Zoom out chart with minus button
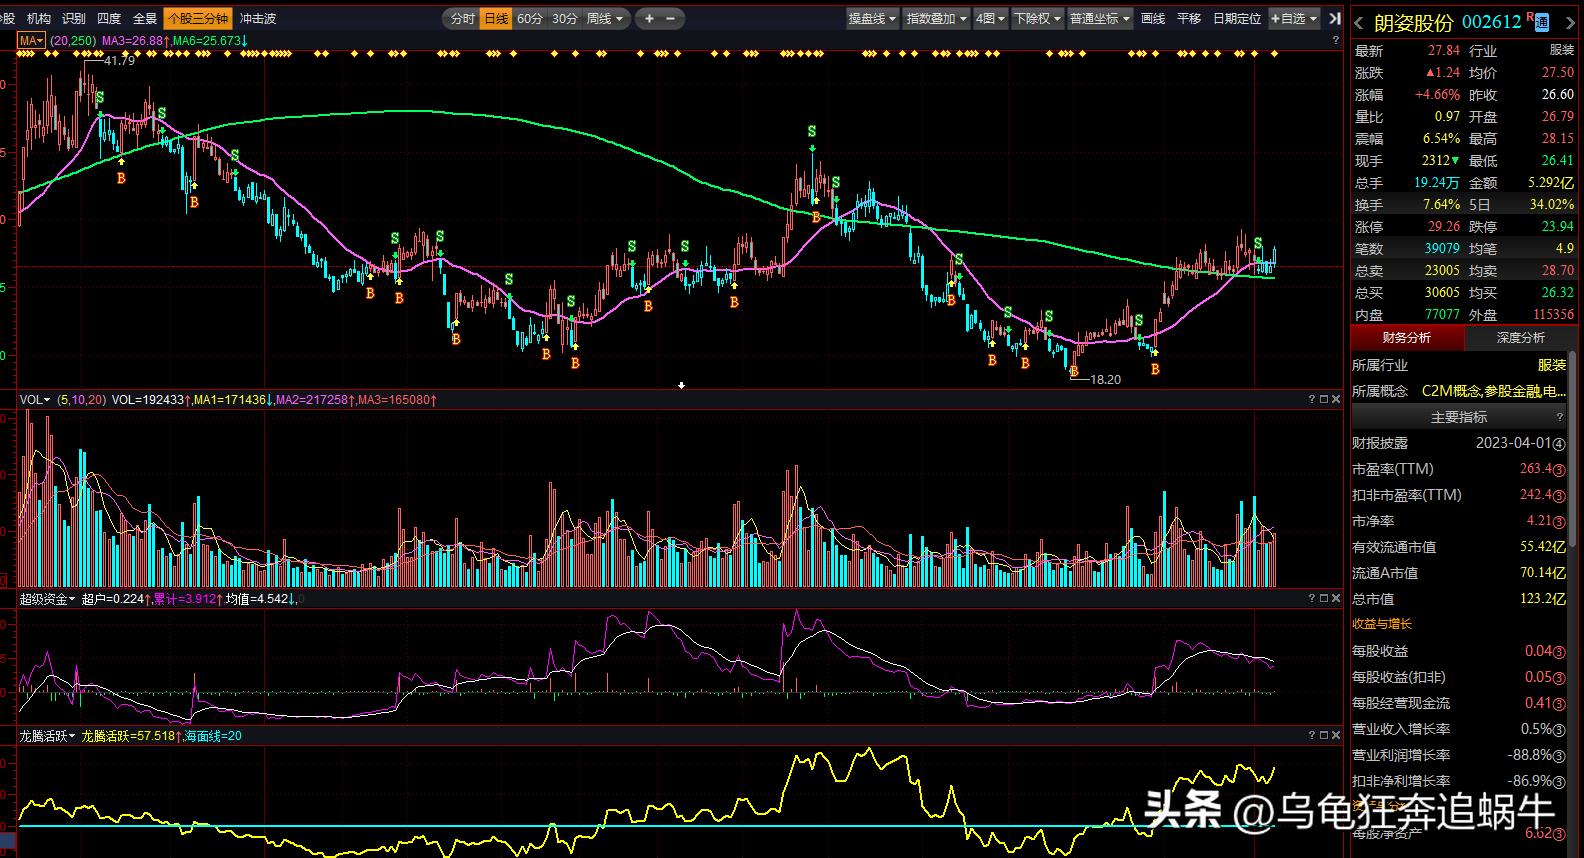The image size is (1584, 858). (670, 18)
